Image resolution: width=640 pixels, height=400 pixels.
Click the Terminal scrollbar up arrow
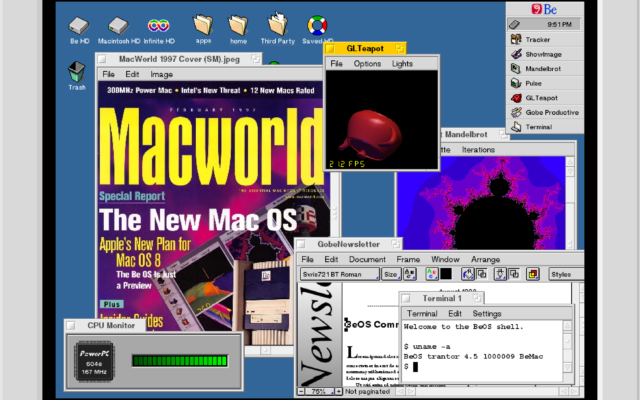pos(568,326)
